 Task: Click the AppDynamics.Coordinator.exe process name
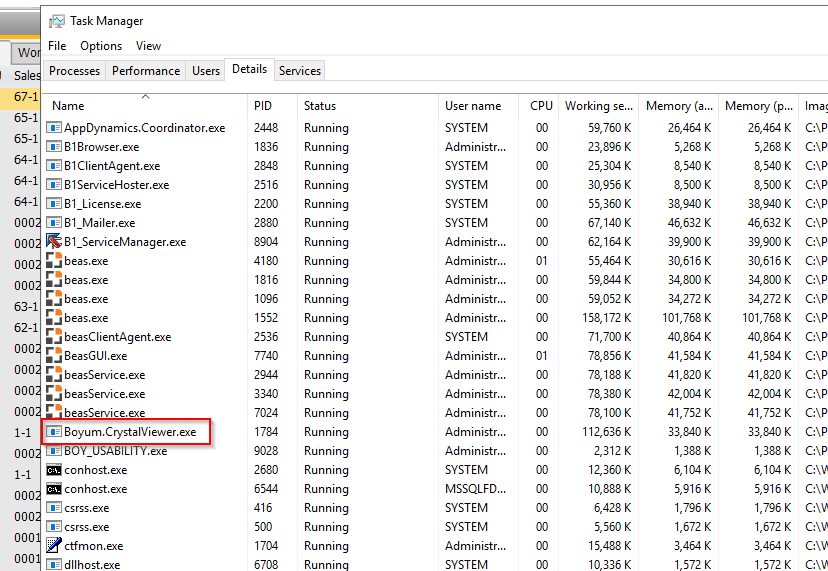click(145, 127)
